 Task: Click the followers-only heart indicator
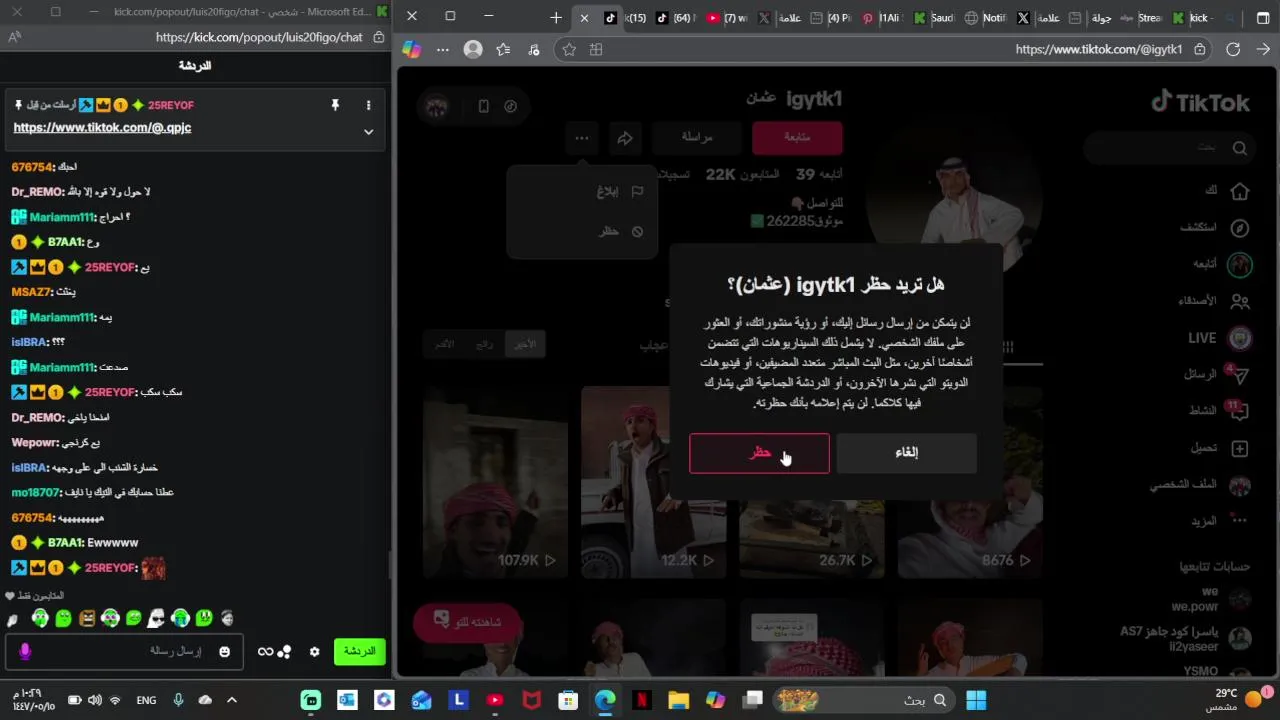tap(9, 596)
